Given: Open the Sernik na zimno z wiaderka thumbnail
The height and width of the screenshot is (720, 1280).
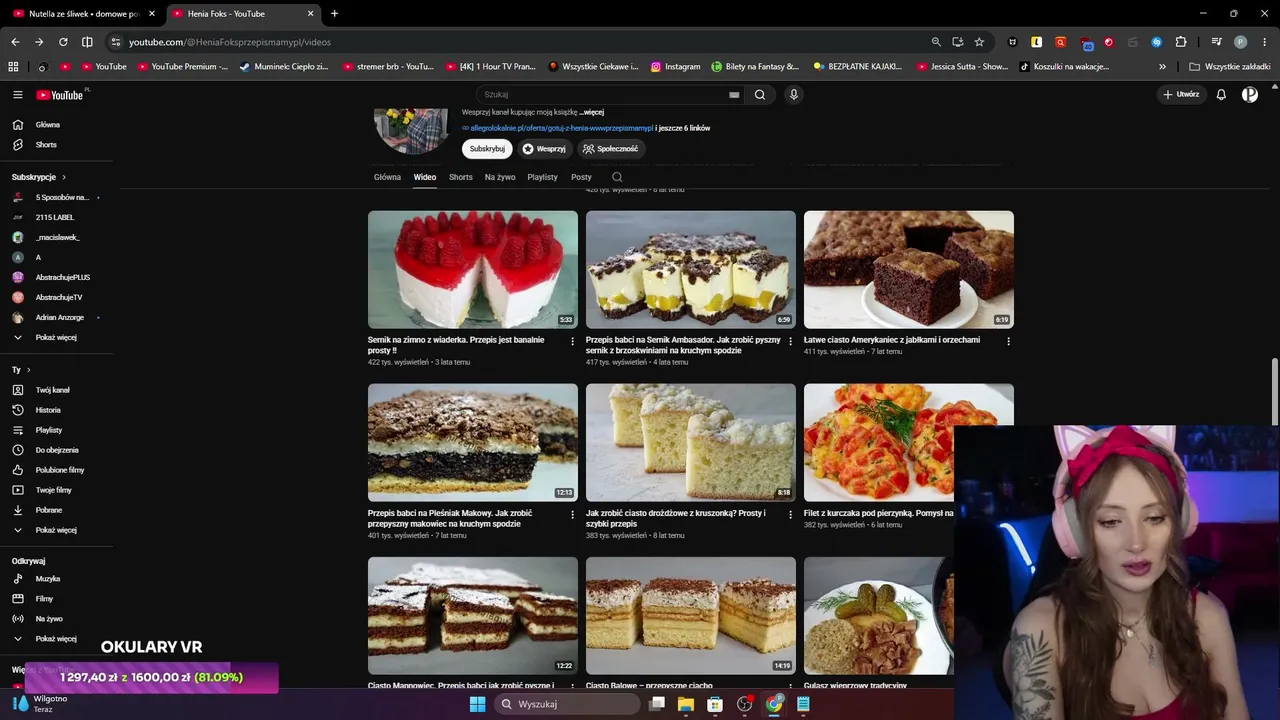Looking at the screenshot, I should [x=473, y=269].
